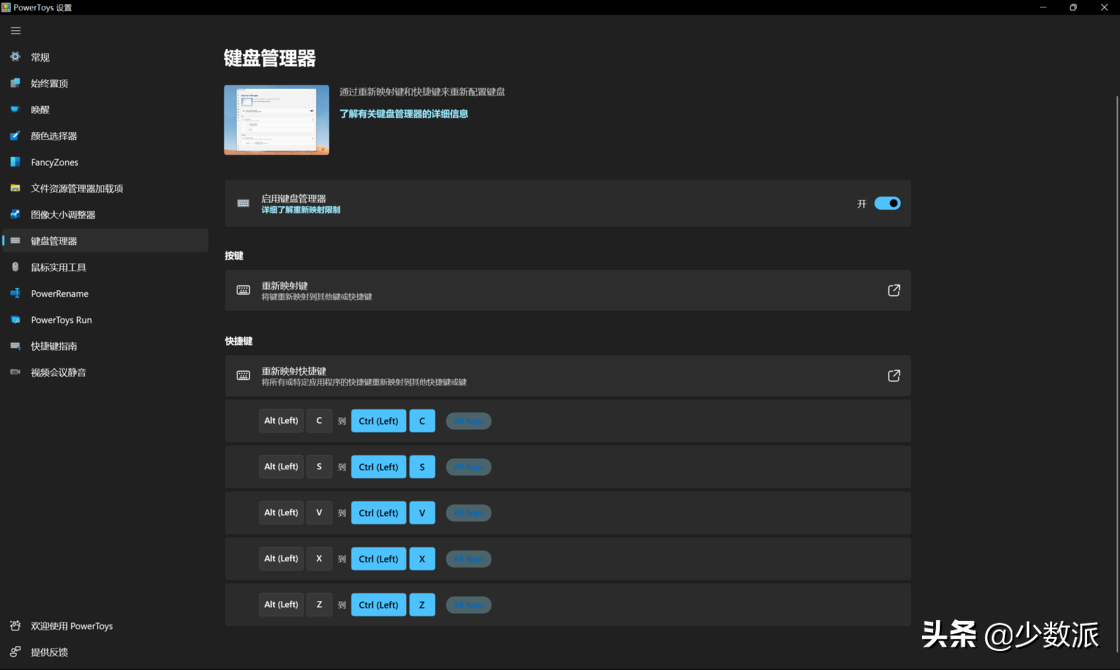Click the All Apps badge on Alt+C shortcut row
The image size is (1120, 670).
pyautogui.click(x=468, y=421)
